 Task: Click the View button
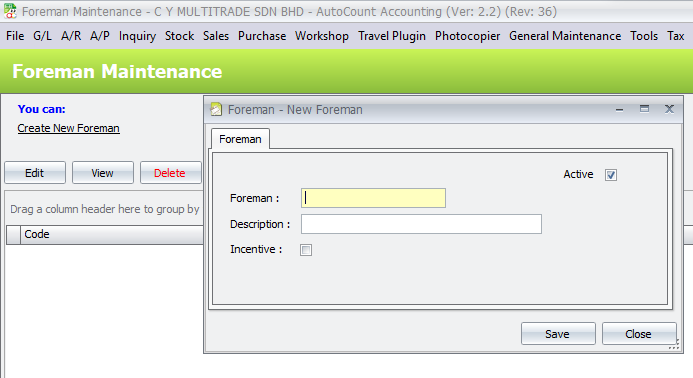(103, 173)
